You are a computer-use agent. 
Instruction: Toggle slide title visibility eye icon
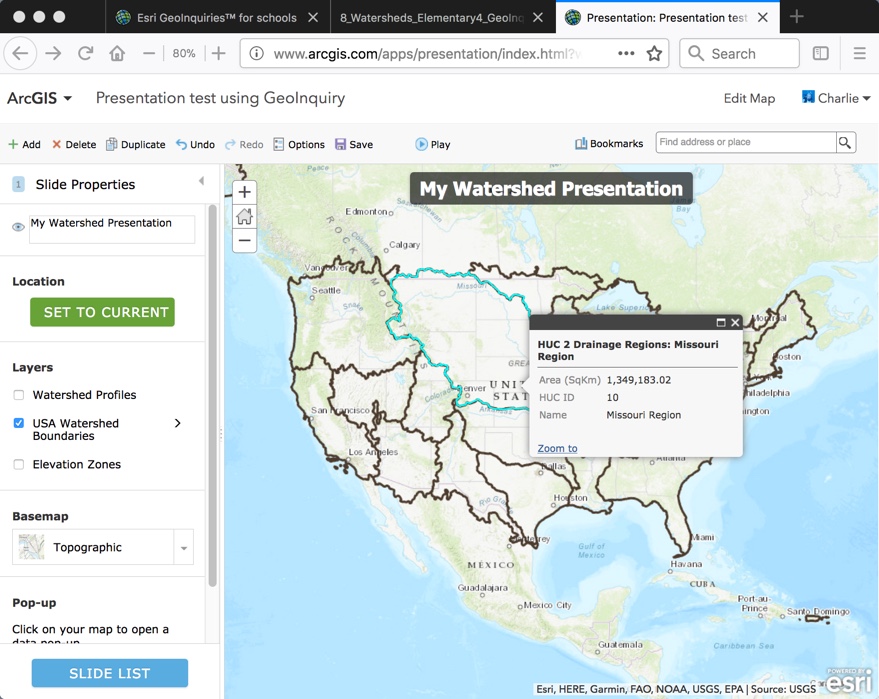(18, 227)
